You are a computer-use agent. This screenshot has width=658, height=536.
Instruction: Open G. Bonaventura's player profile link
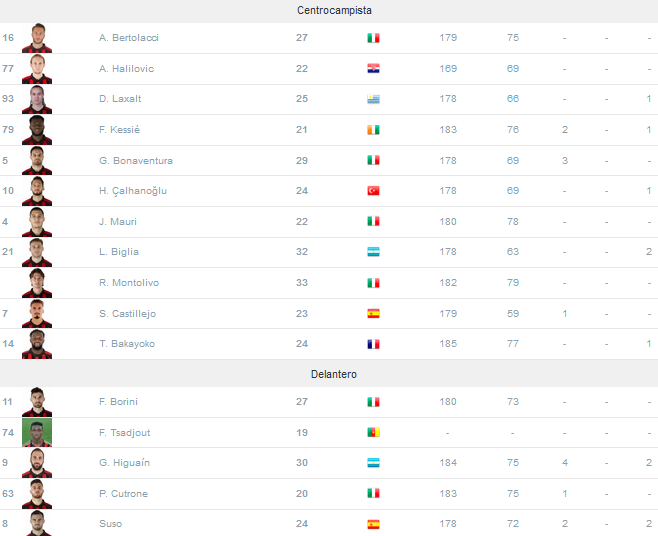pyautogui.click(x=136, y=160)
